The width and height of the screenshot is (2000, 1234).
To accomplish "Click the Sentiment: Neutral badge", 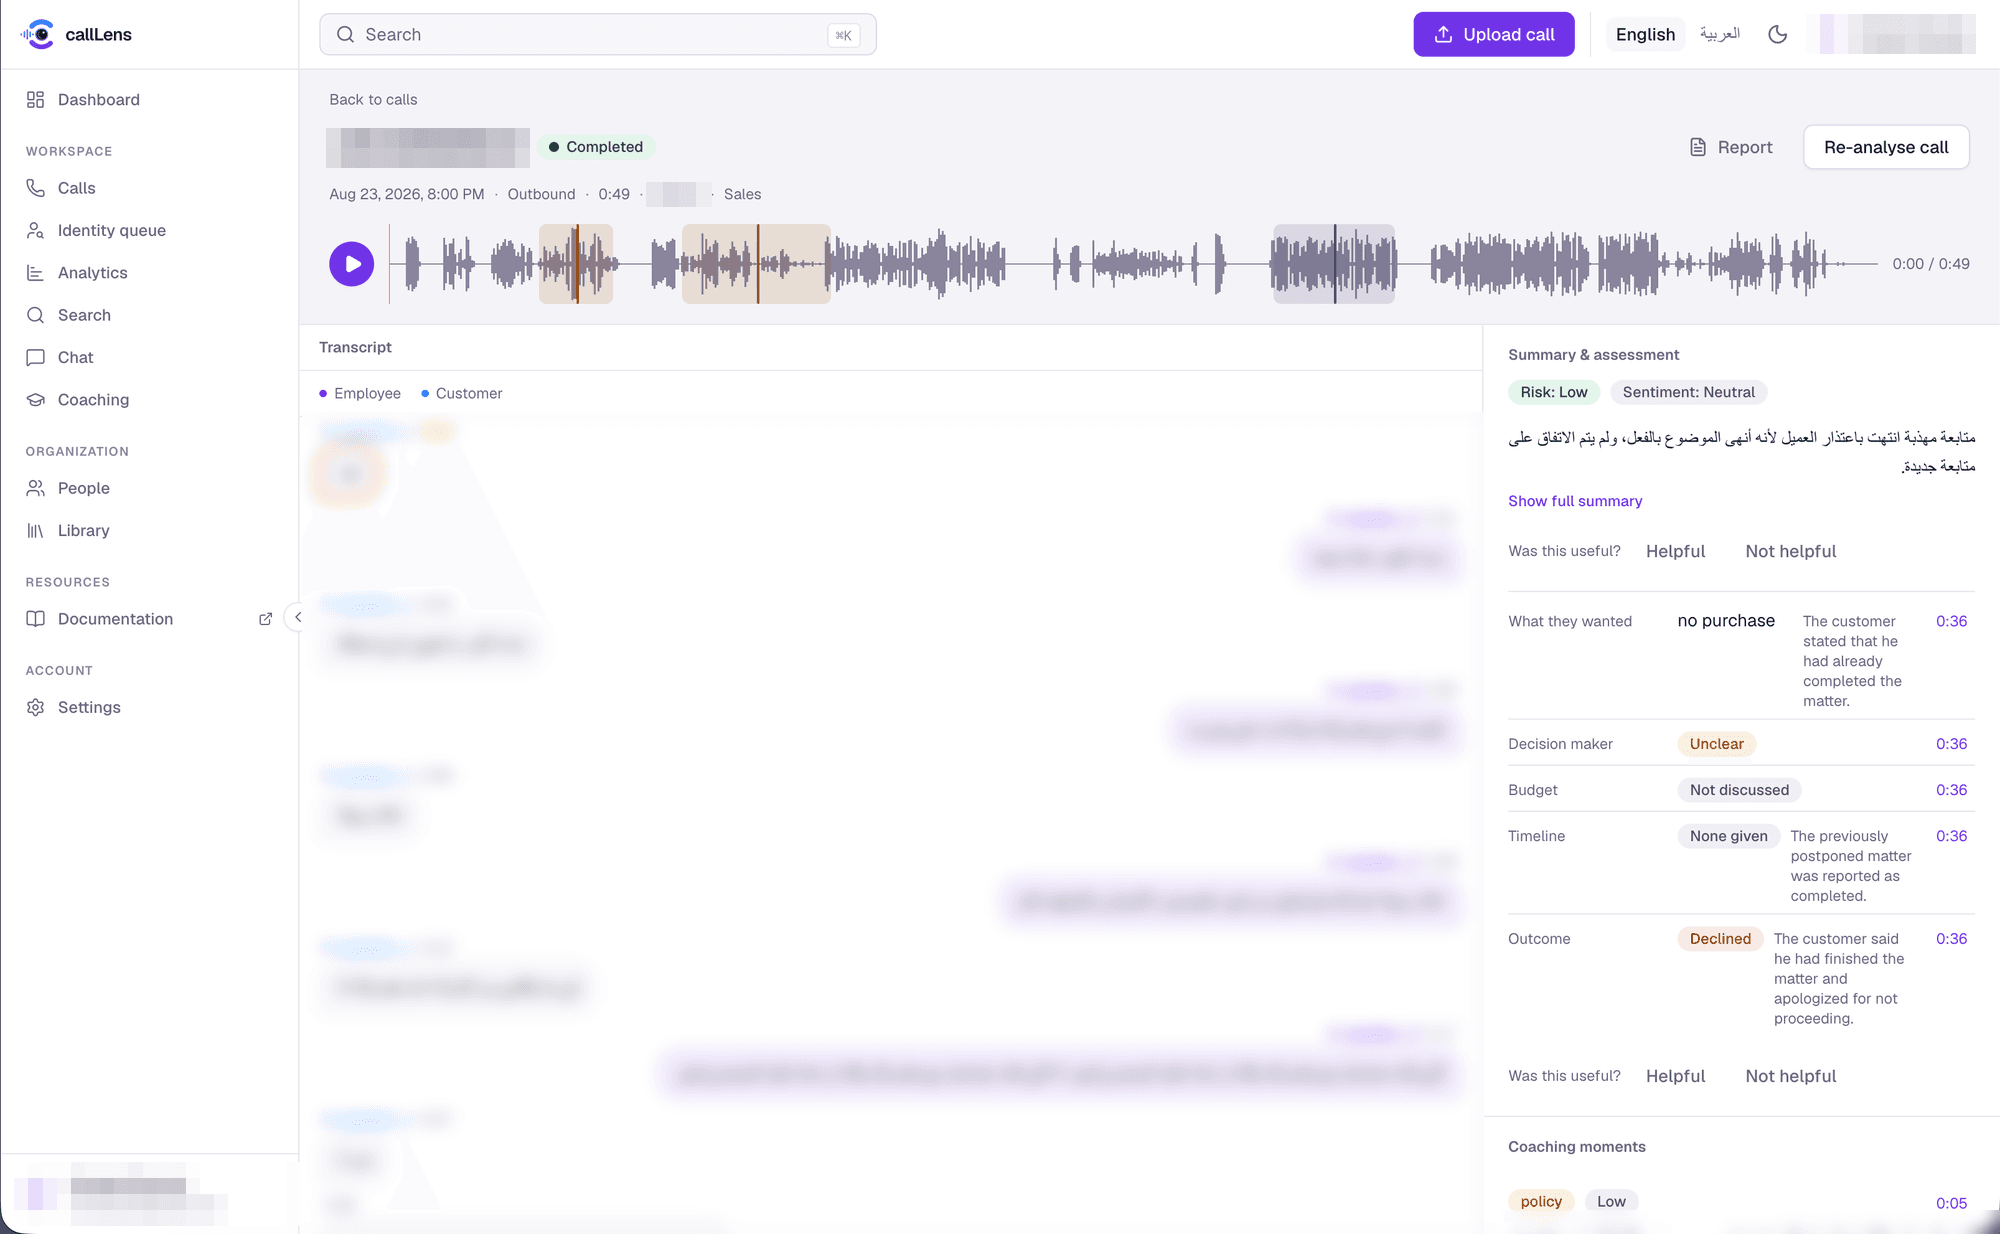I will [x=1688, y=392].
